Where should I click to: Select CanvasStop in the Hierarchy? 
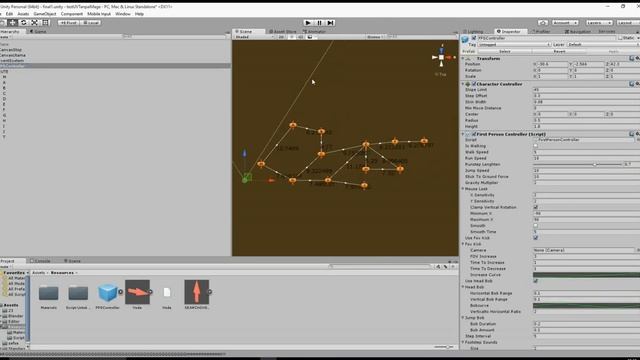click(x=11, y=50)
